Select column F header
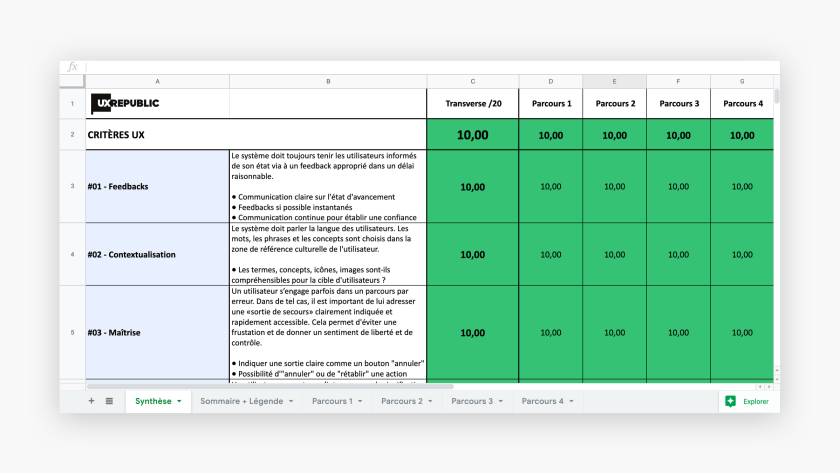This screenshot has height=473, width=840. 678,81
